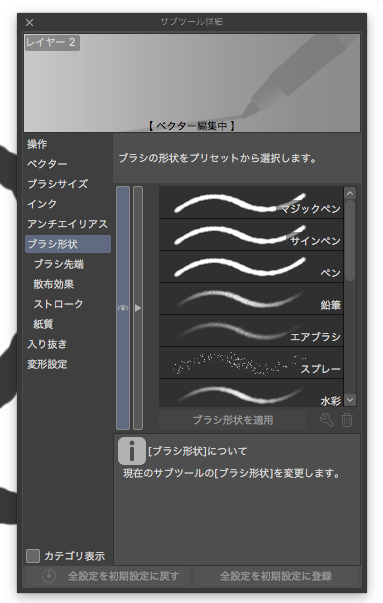Click the preset list scrollbar thumb
The width and height of the screenshot is (383, 603).
coord(350,240)
